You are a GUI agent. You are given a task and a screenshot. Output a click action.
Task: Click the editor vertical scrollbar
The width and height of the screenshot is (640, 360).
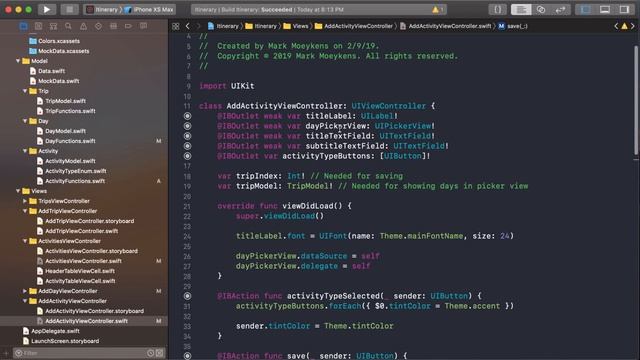click(x=636, y=100)
